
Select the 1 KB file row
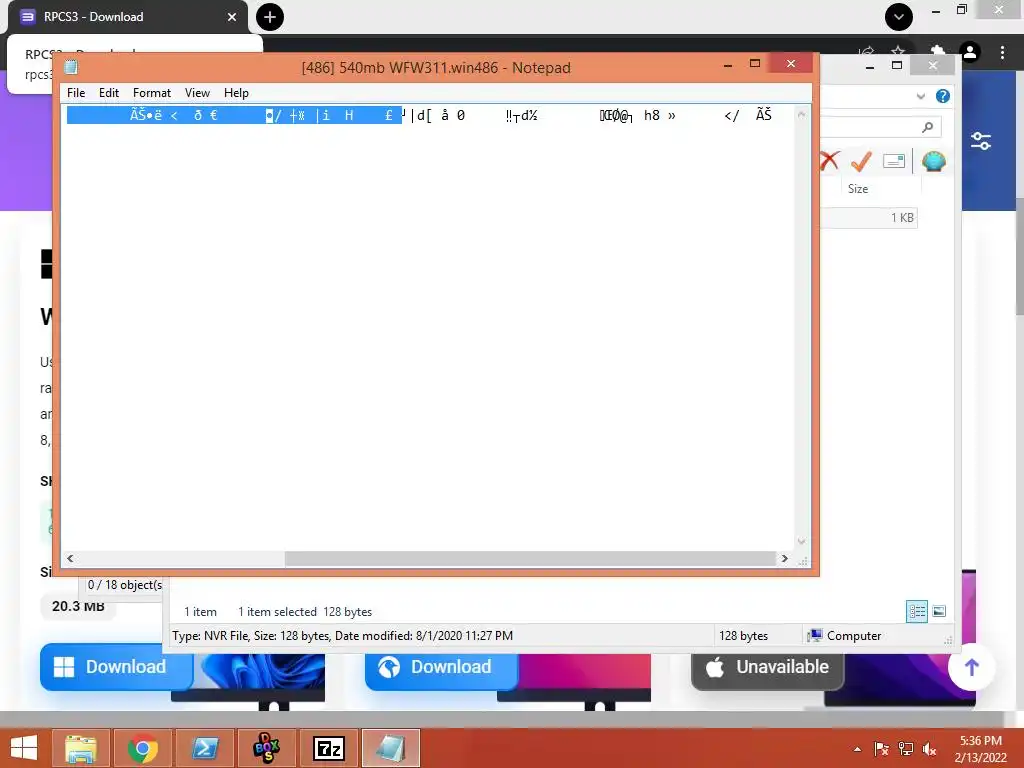click(869, 218)
